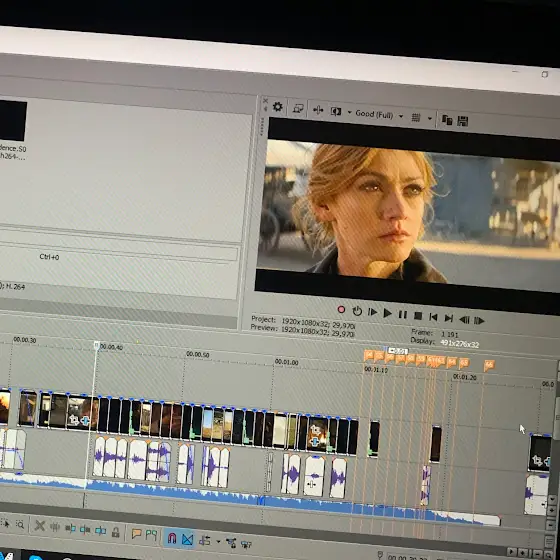This screenshot has height=560, width=560.
Task: Pause the preview playback
Action: [402, 315]
